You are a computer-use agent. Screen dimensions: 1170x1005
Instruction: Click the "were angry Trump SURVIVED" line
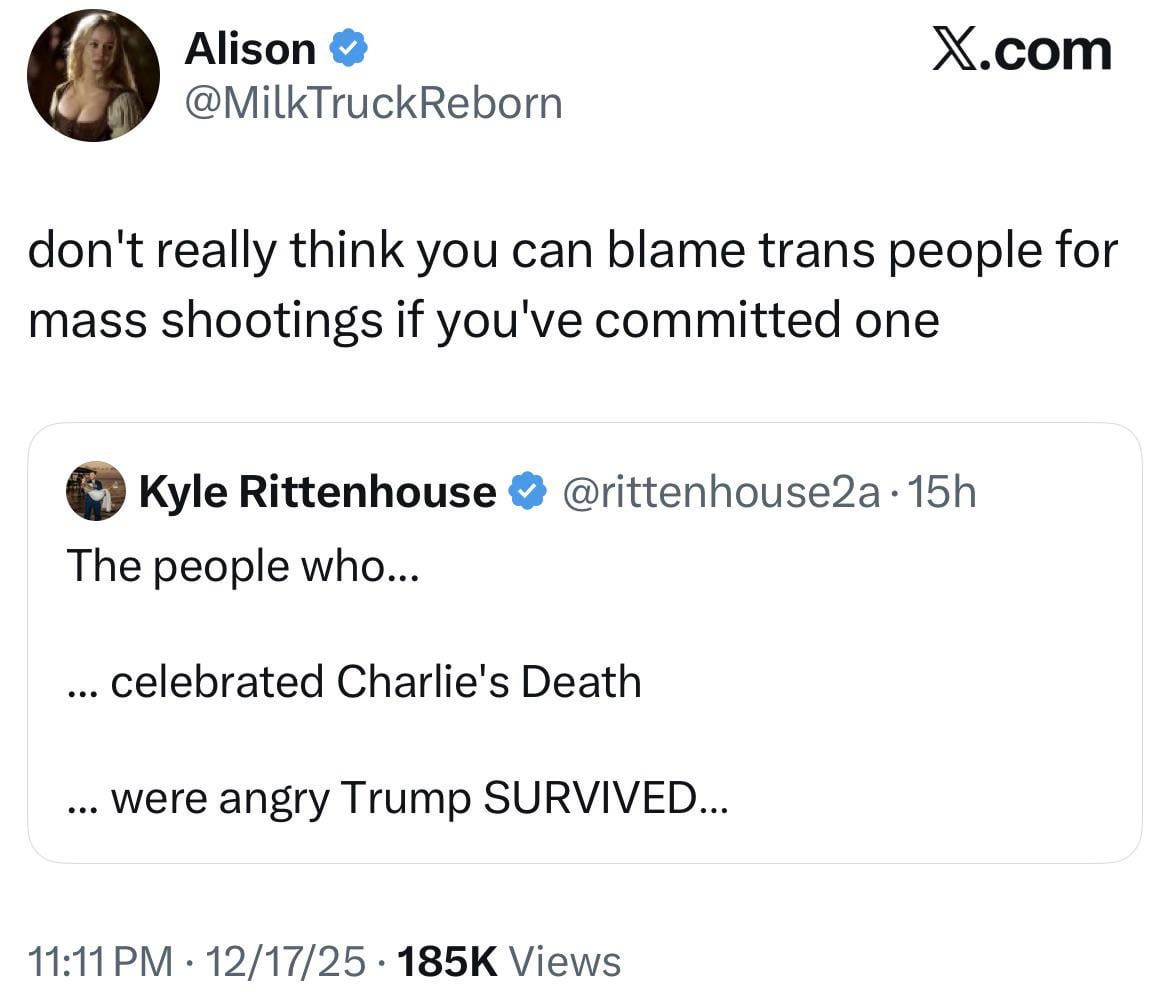click(x=398, y=798)
